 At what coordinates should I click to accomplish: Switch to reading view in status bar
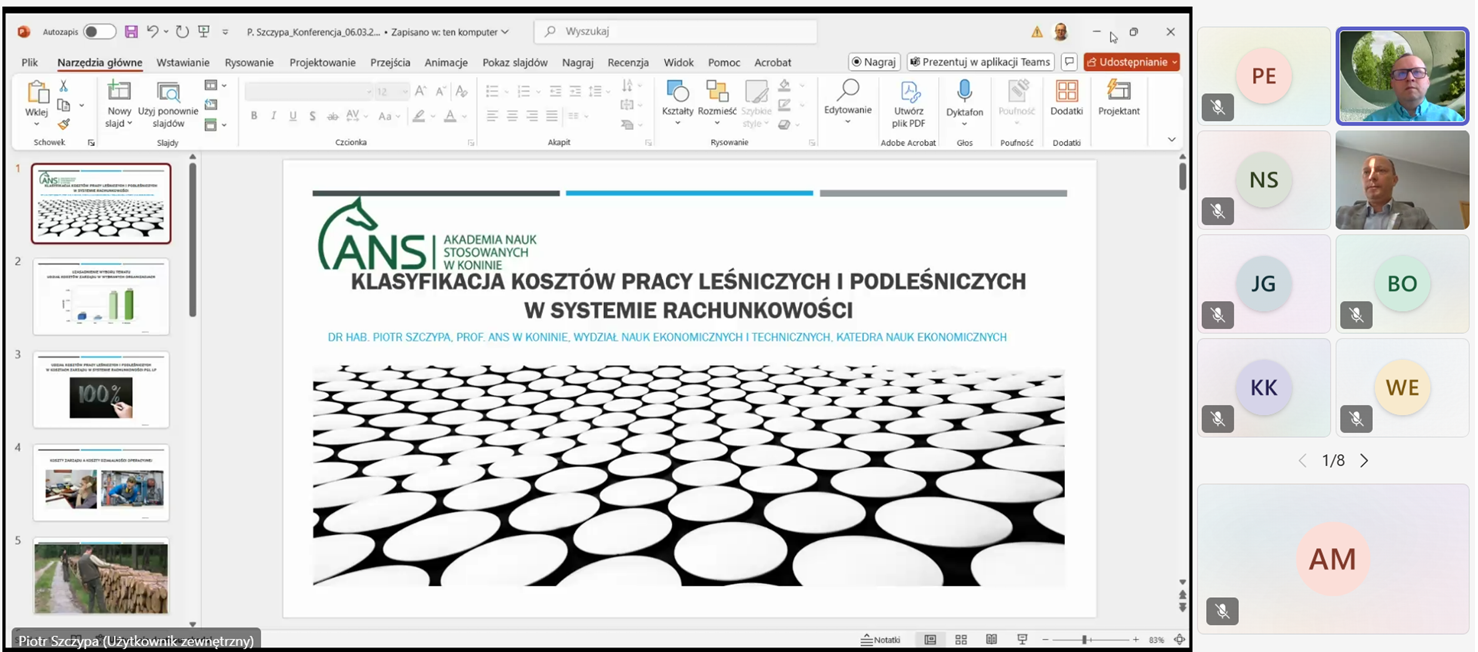click(x=991, y=640)
